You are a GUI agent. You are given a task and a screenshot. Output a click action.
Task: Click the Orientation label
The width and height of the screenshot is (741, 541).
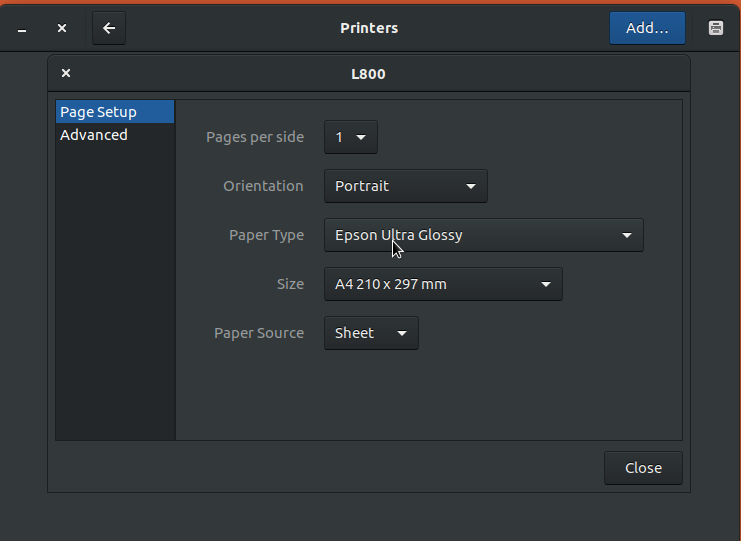coord(263,186)
